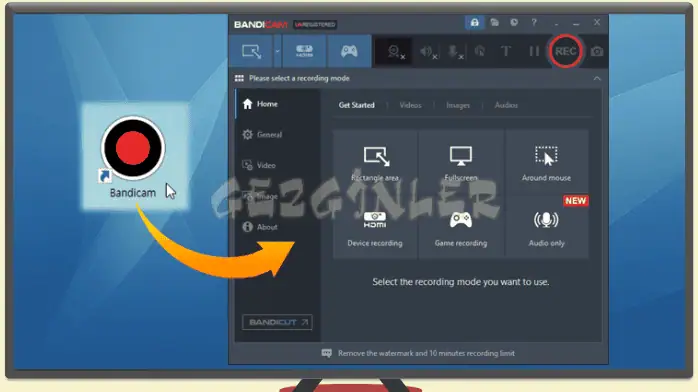Toggle the speaker sound icon

pos(428,52)
